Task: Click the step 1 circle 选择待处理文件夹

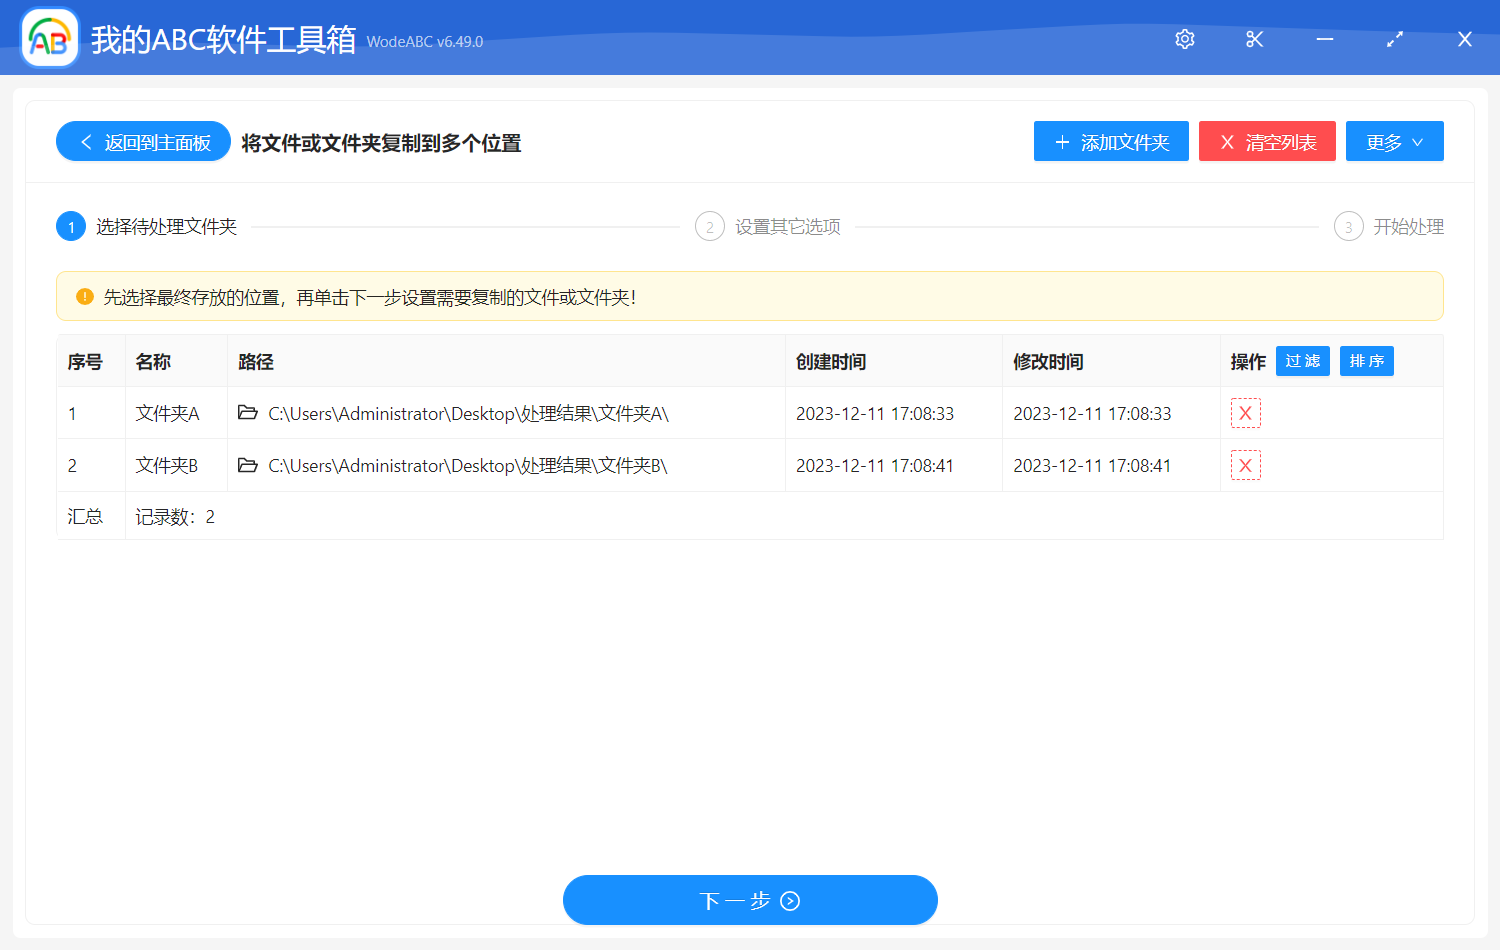Action: 70,226
